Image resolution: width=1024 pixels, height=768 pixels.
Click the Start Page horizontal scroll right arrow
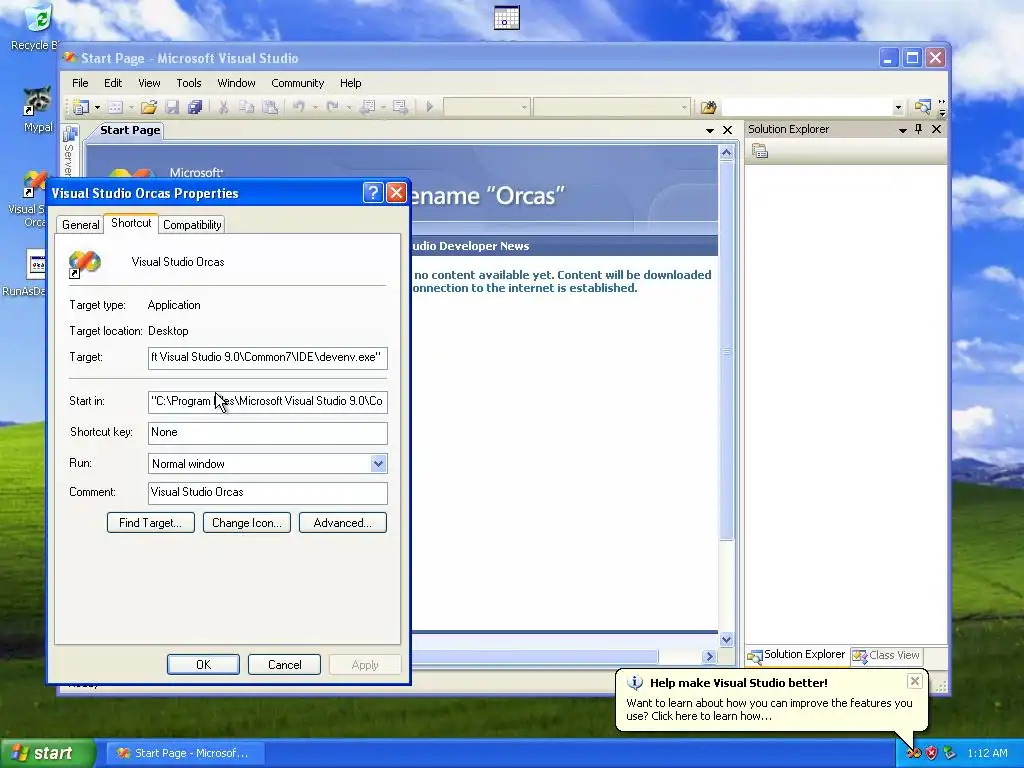(x=710, y=656)
